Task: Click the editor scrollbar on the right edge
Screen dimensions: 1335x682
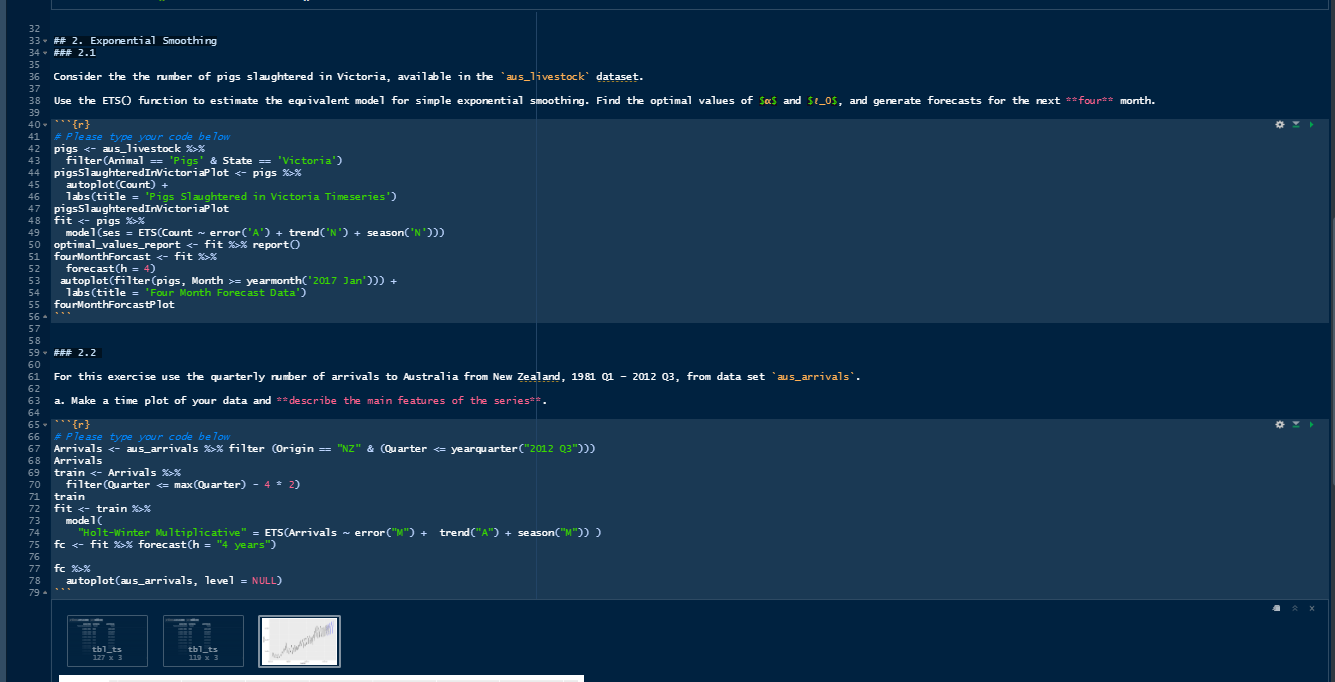Action: pos(1330,300)
